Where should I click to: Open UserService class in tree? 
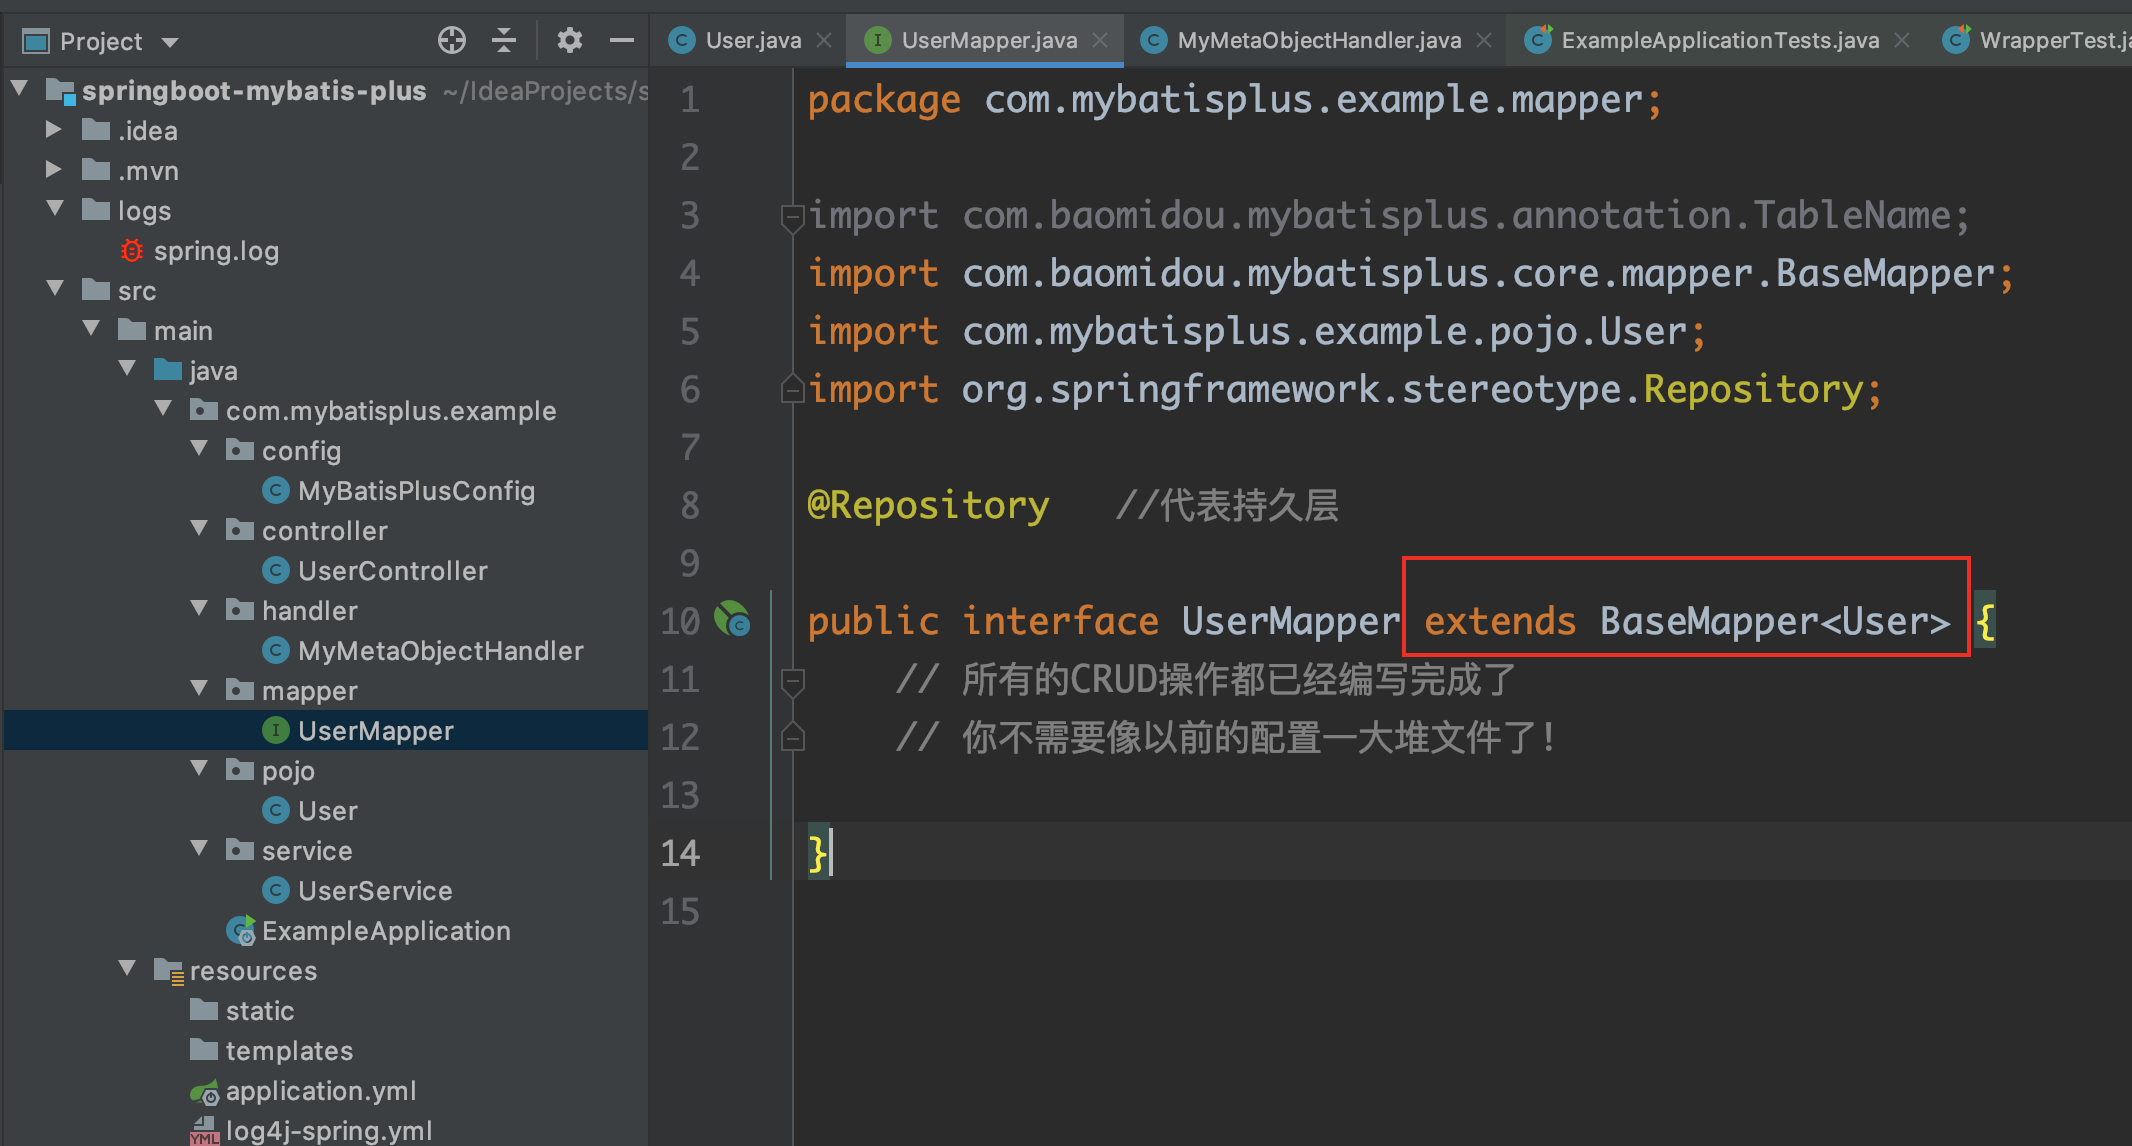pyautogui.click(x=375, y=891)
